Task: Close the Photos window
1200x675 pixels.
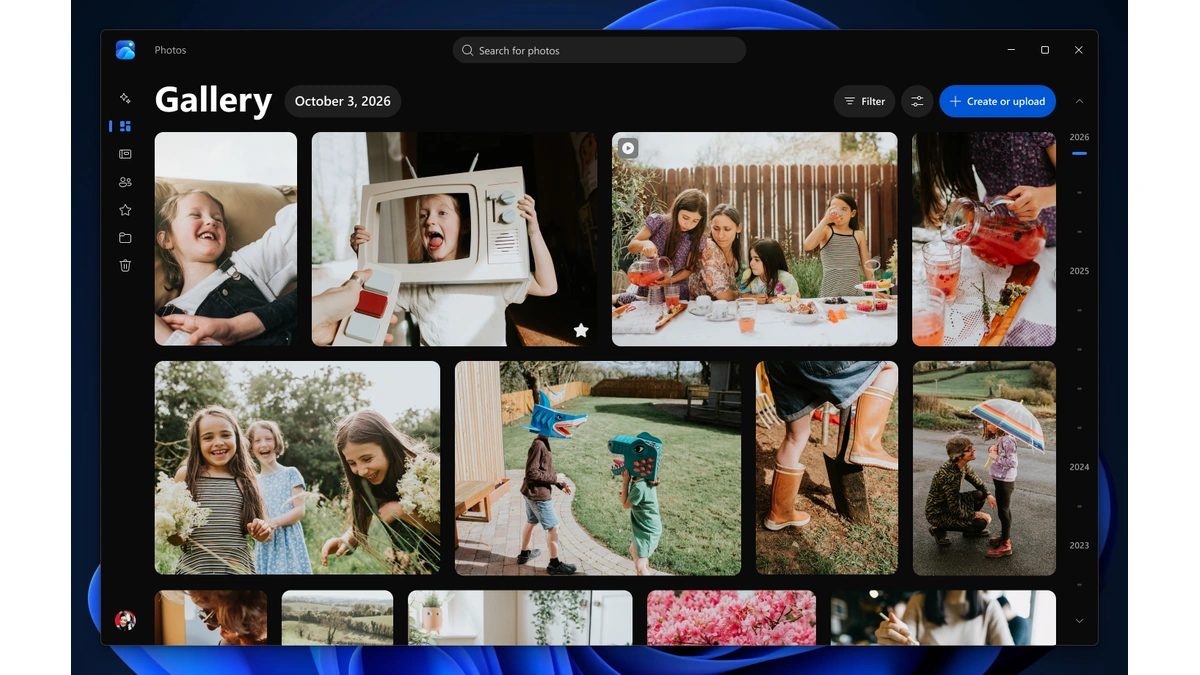Action: [1078, 50]
